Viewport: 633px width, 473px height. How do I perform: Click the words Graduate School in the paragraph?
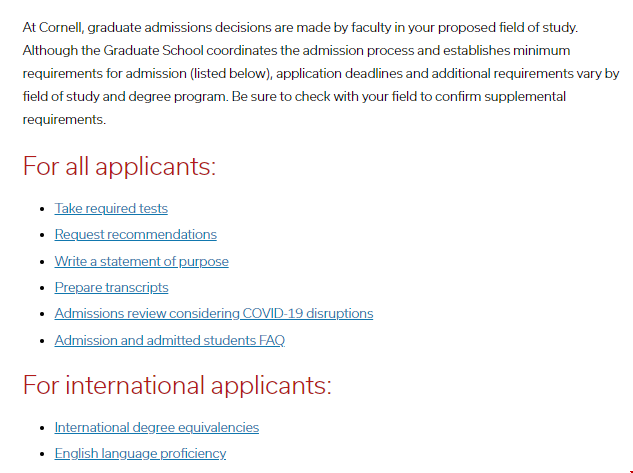[153, 50]
